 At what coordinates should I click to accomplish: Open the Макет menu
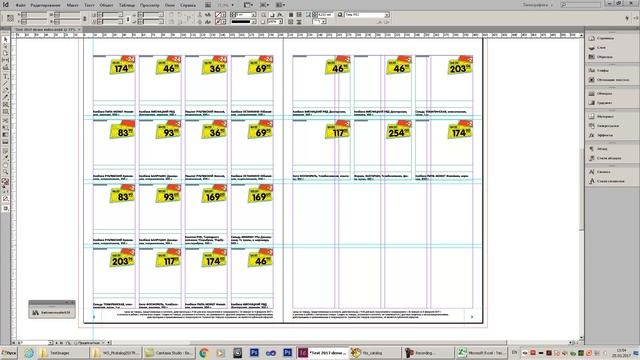click(72, 5)
